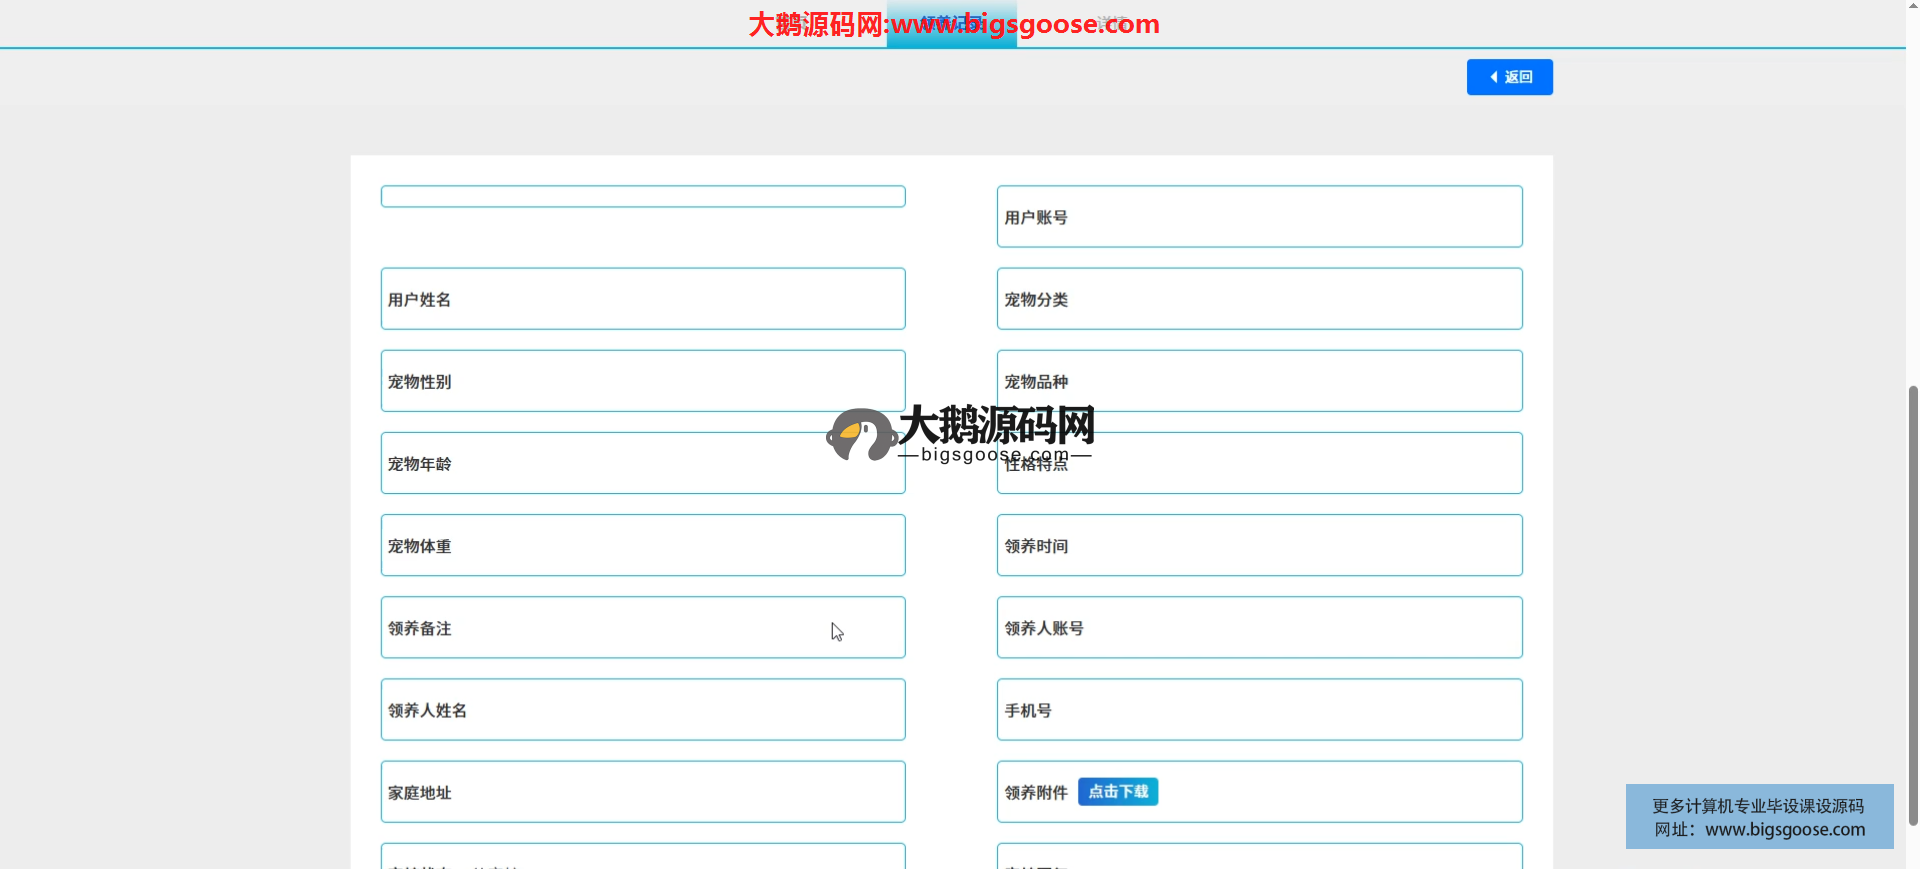1920x869 pixels.
Task: Click the 宠物品种 field
Action: [1259, 381]
